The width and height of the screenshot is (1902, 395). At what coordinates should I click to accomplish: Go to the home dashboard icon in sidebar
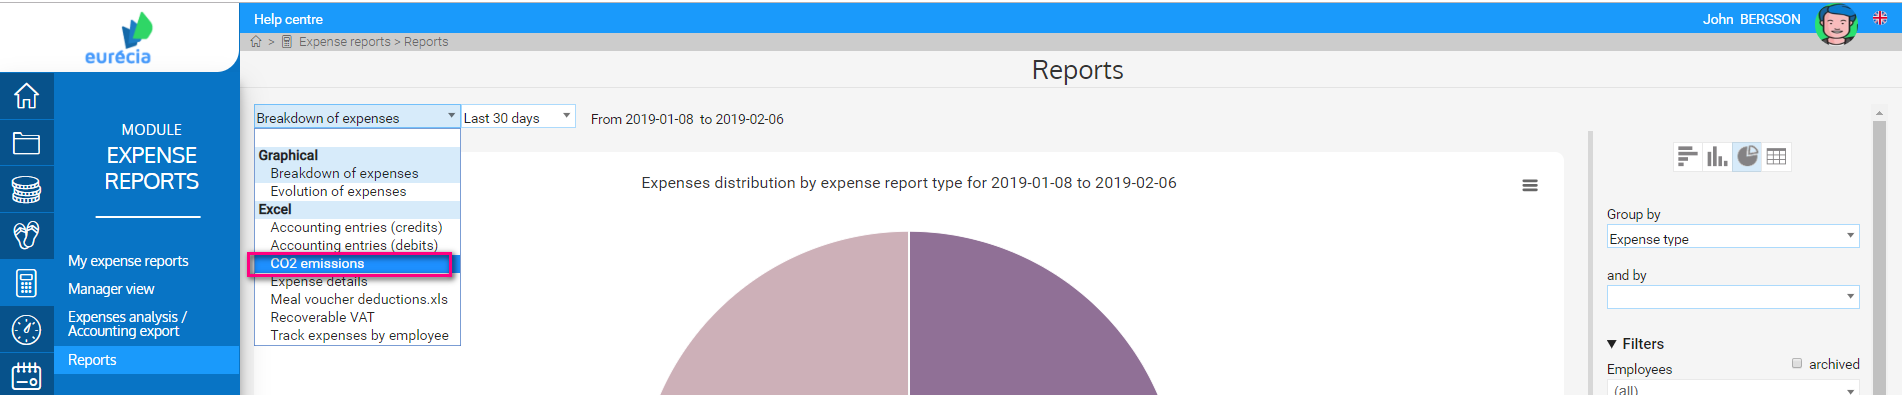click(26, 96)
